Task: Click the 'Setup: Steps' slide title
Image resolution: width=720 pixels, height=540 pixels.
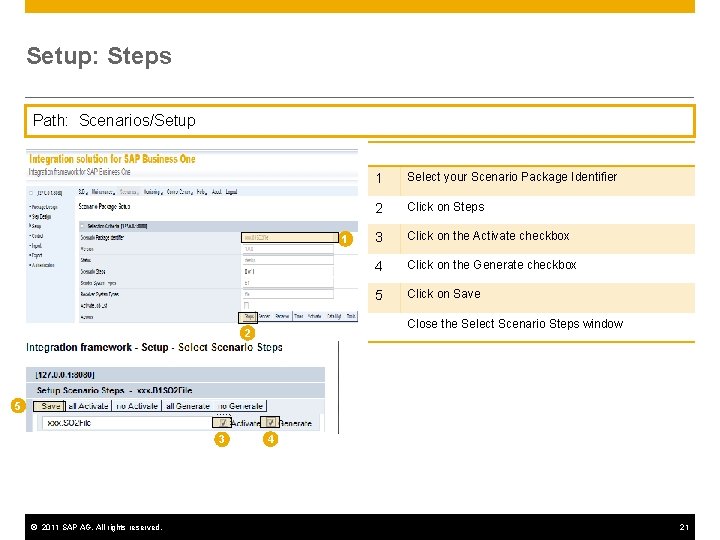Action: (99, 56)
